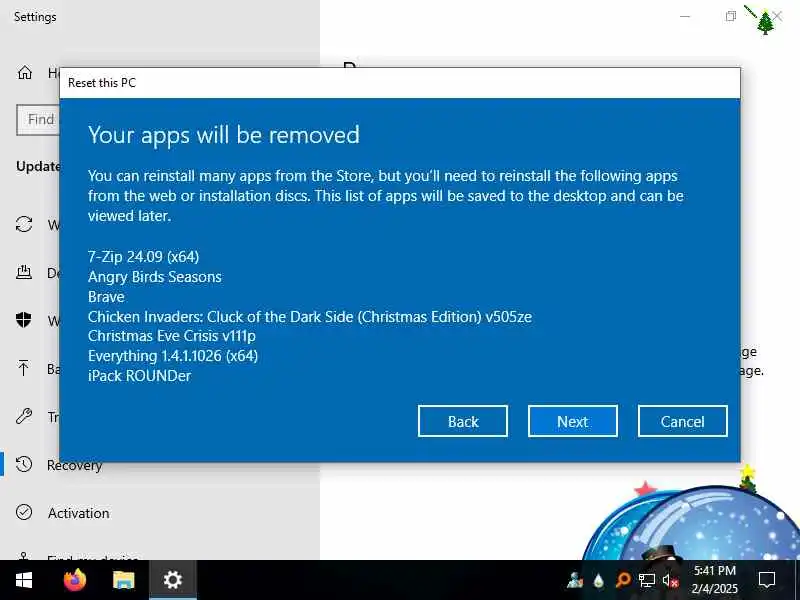Minimize the Settings window
Viewport: 800px width, 600px height.
(685, 16)
